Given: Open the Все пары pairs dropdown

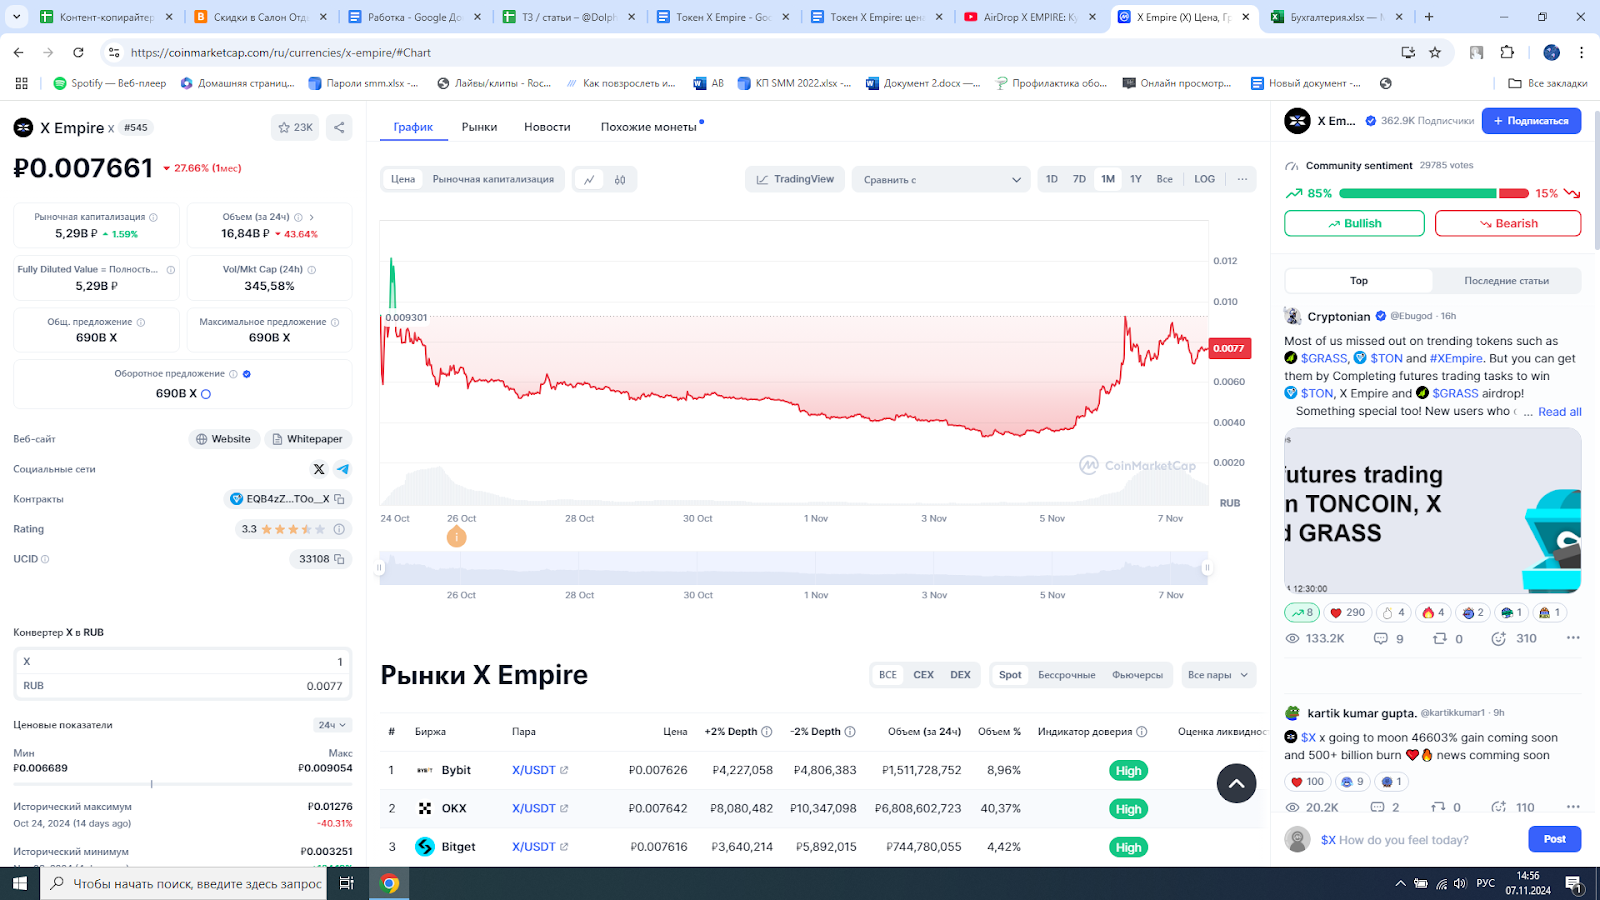Looking at the screenshot, I should click(1217, 675).
